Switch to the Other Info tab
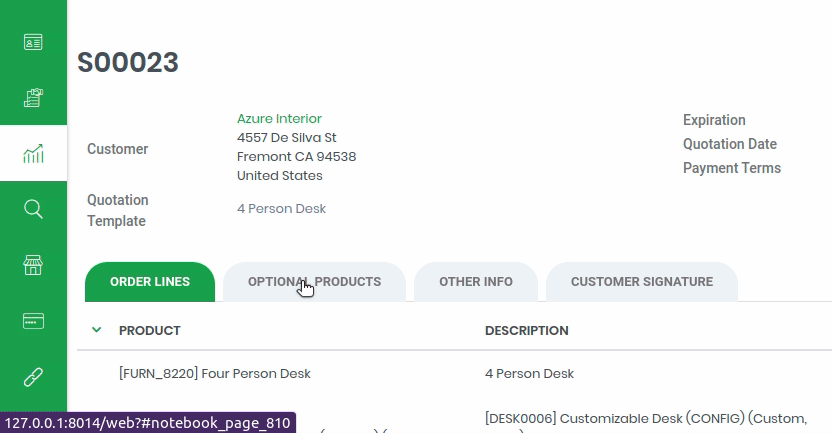This screenshot has width=832, height=433. coord(475,282)
